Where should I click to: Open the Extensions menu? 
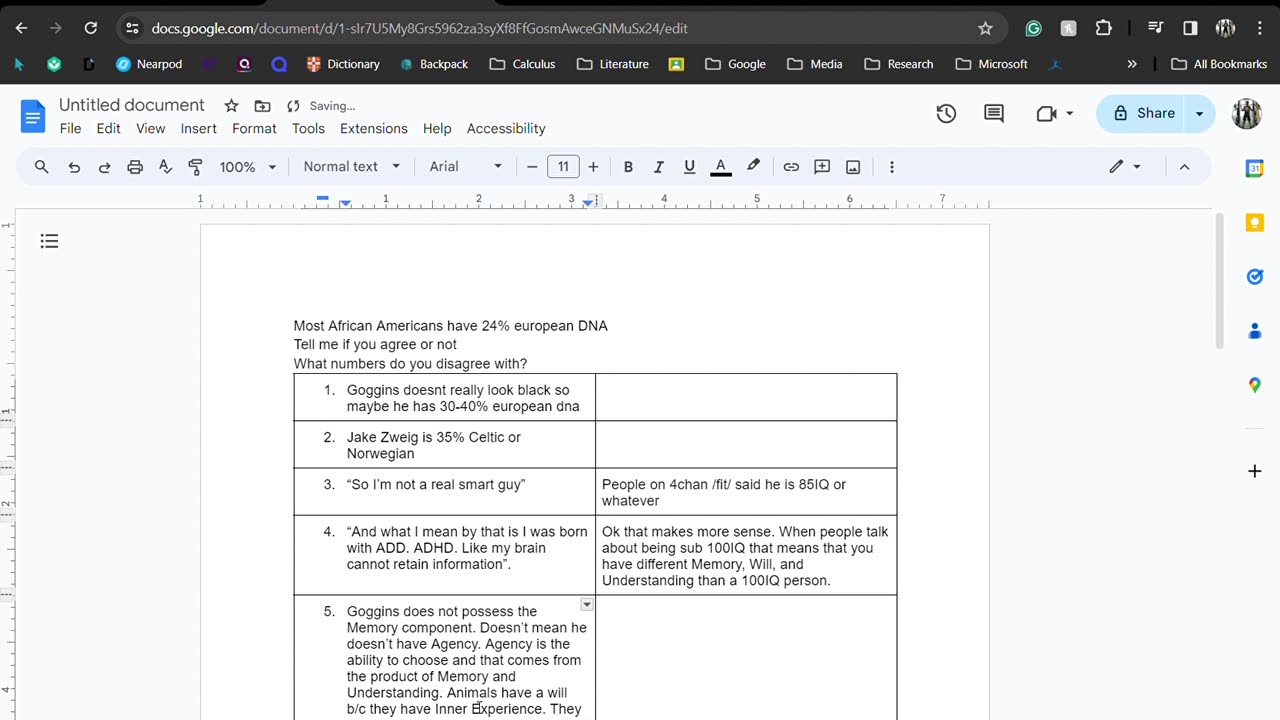(374, 128)
